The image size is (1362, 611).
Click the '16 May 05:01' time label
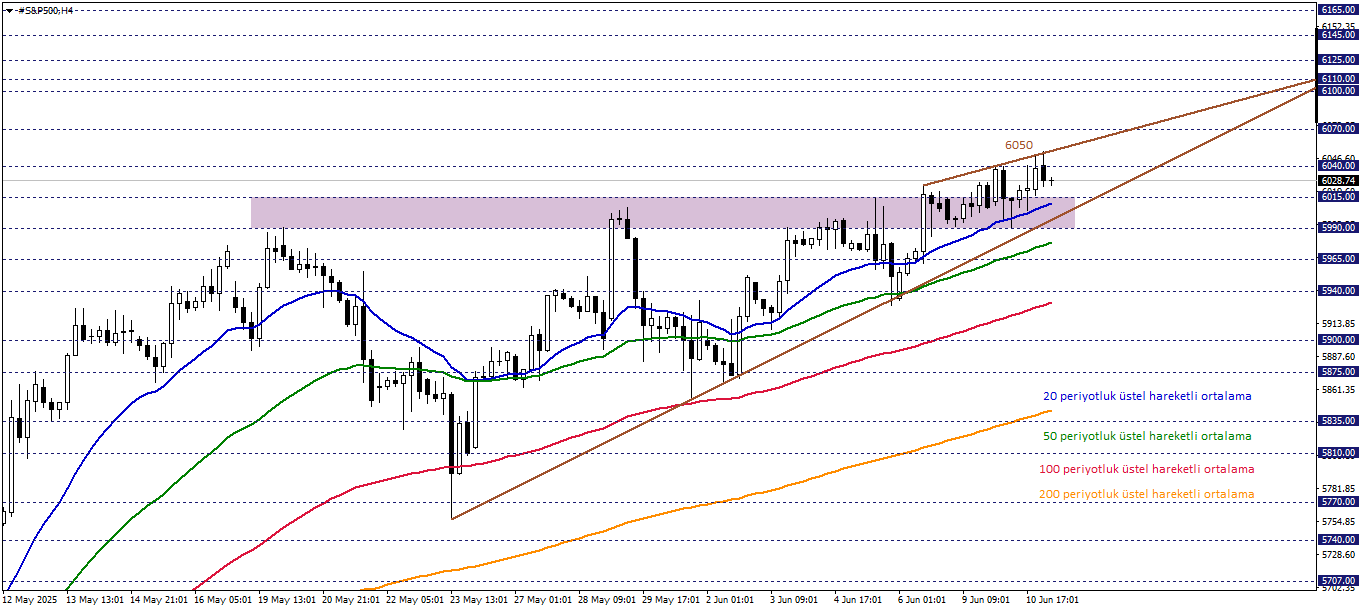223,600
